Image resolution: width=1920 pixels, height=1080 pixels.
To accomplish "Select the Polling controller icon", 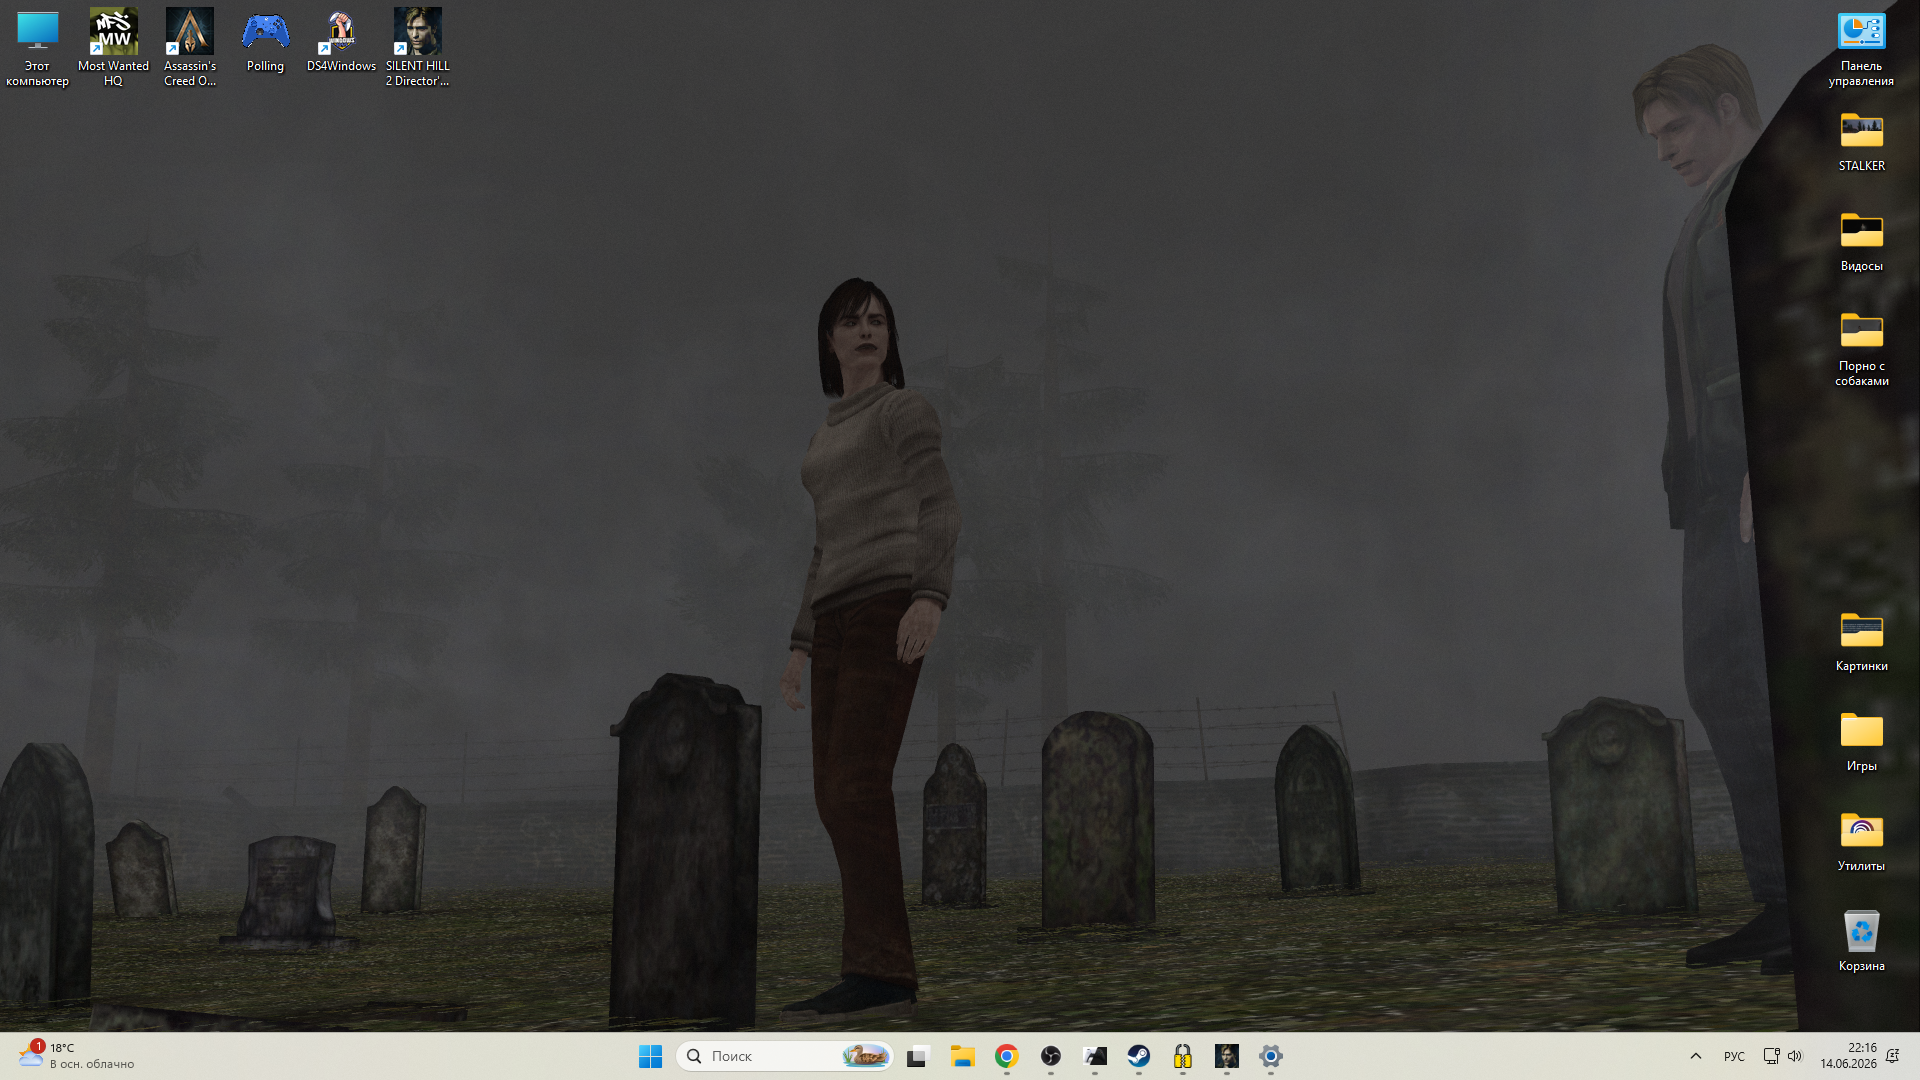I will click(x=265, y=41).
